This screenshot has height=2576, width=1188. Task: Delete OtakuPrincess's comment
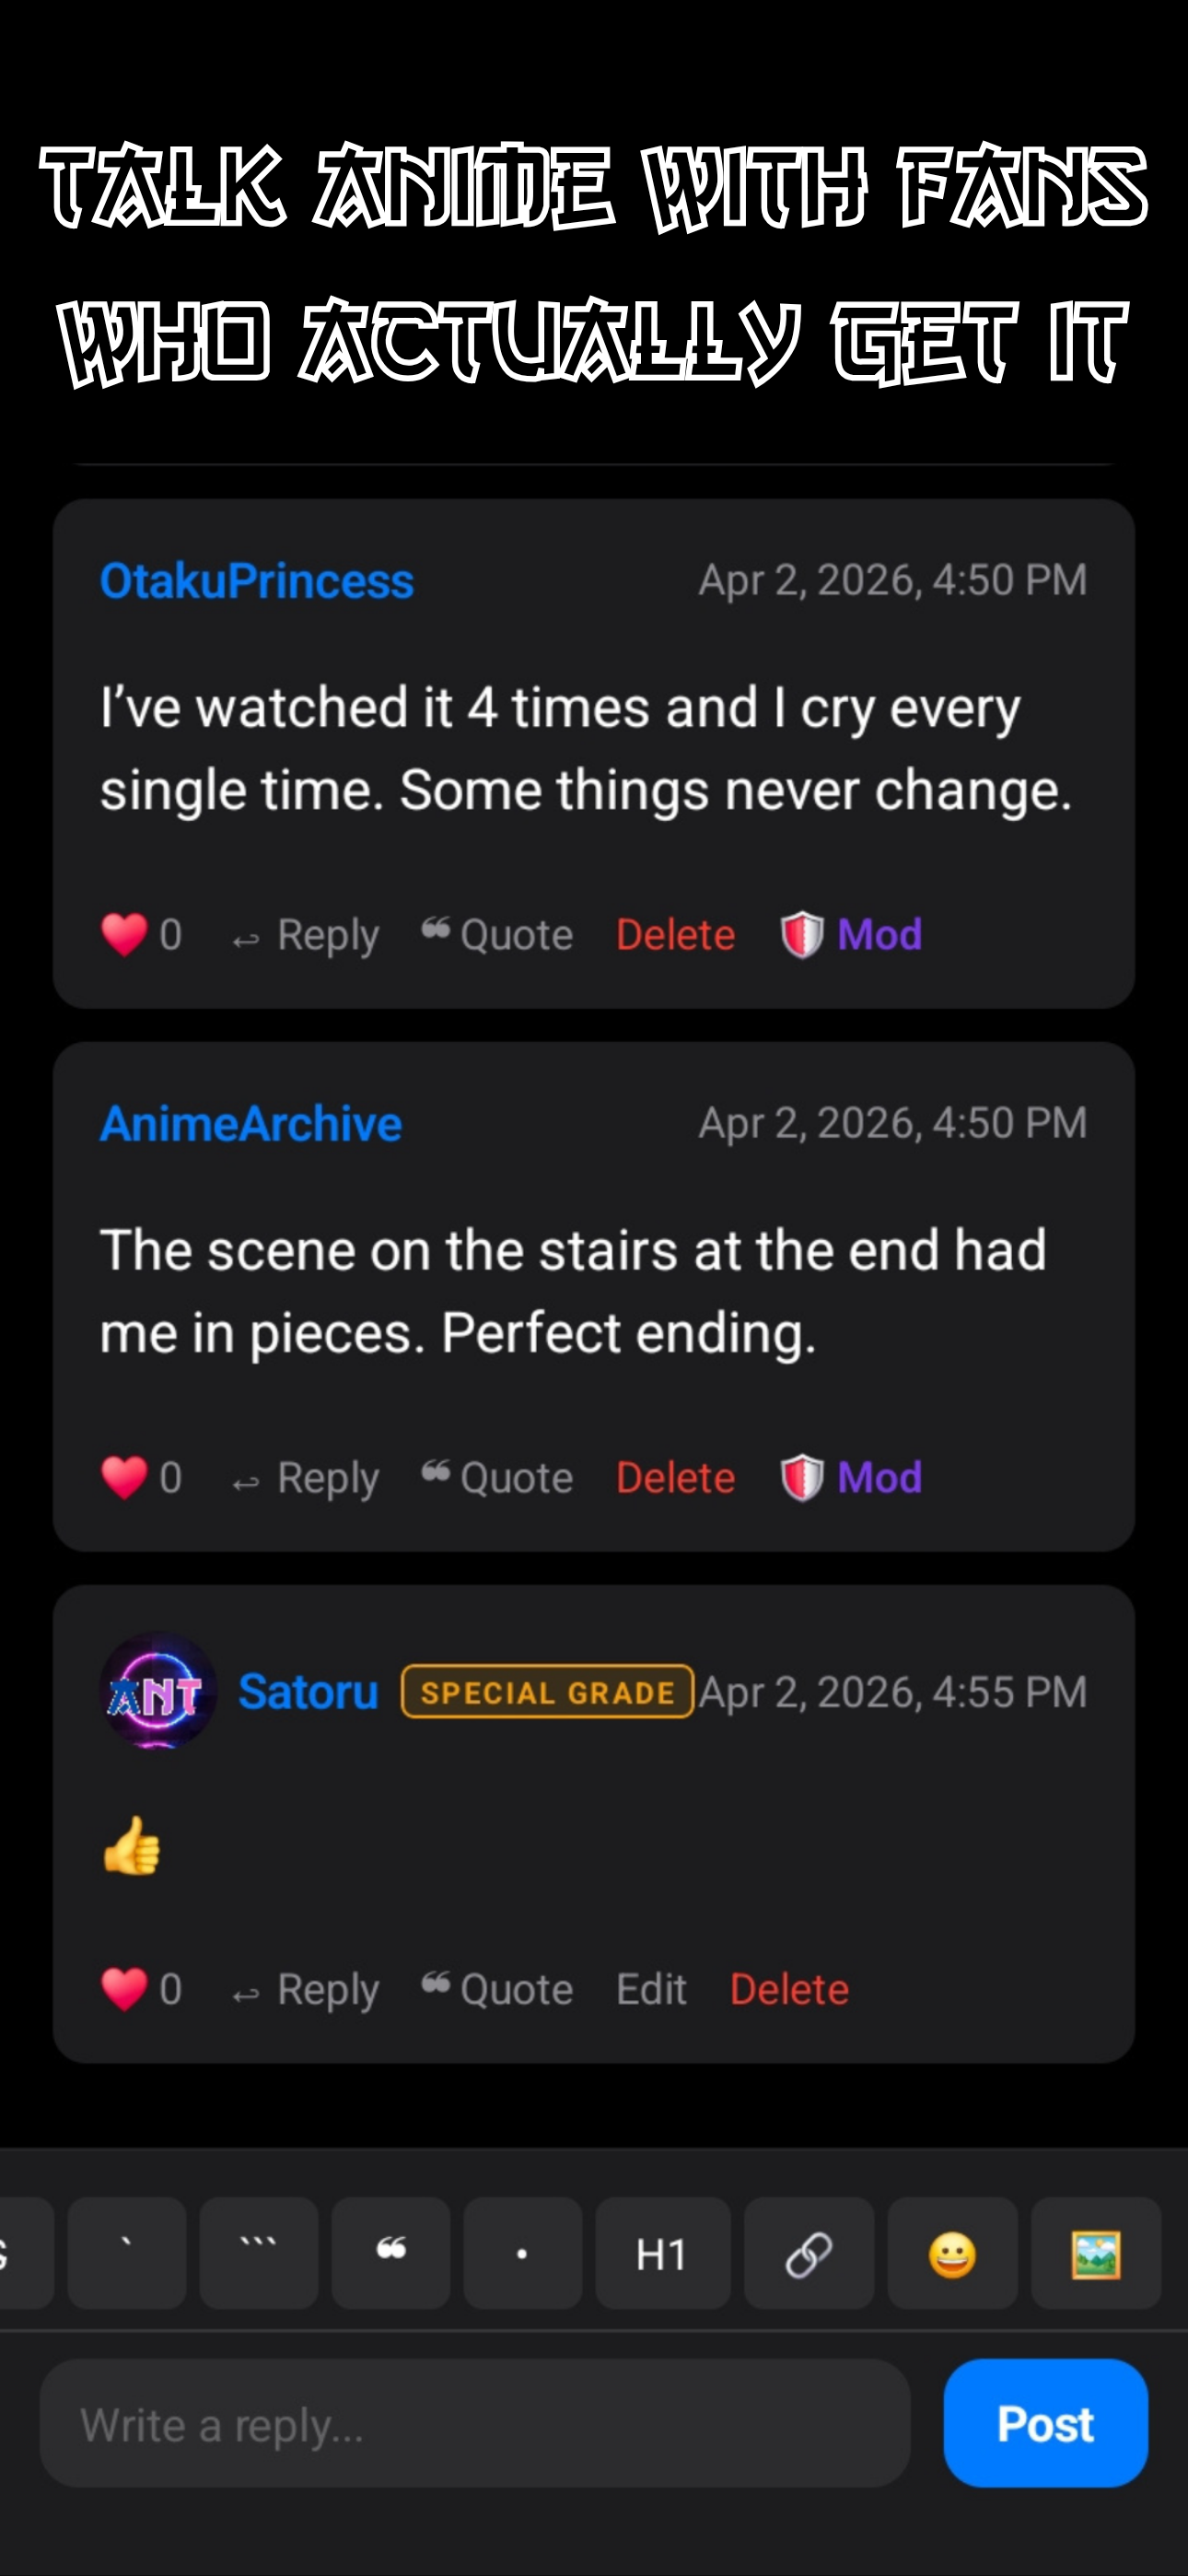pyautogui.click(x=676, y=935)
